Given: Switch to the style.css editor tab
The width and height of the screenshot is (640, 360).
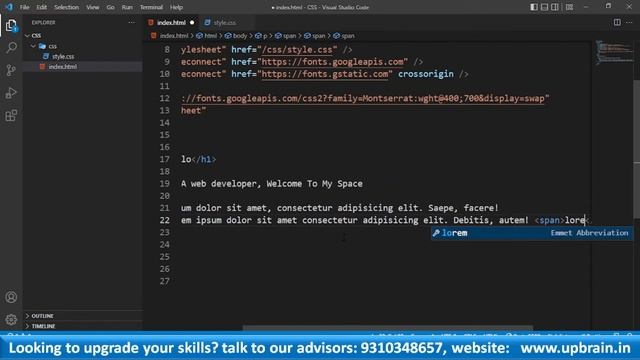Looking at the screenshot, I should (x=224, y=22).
